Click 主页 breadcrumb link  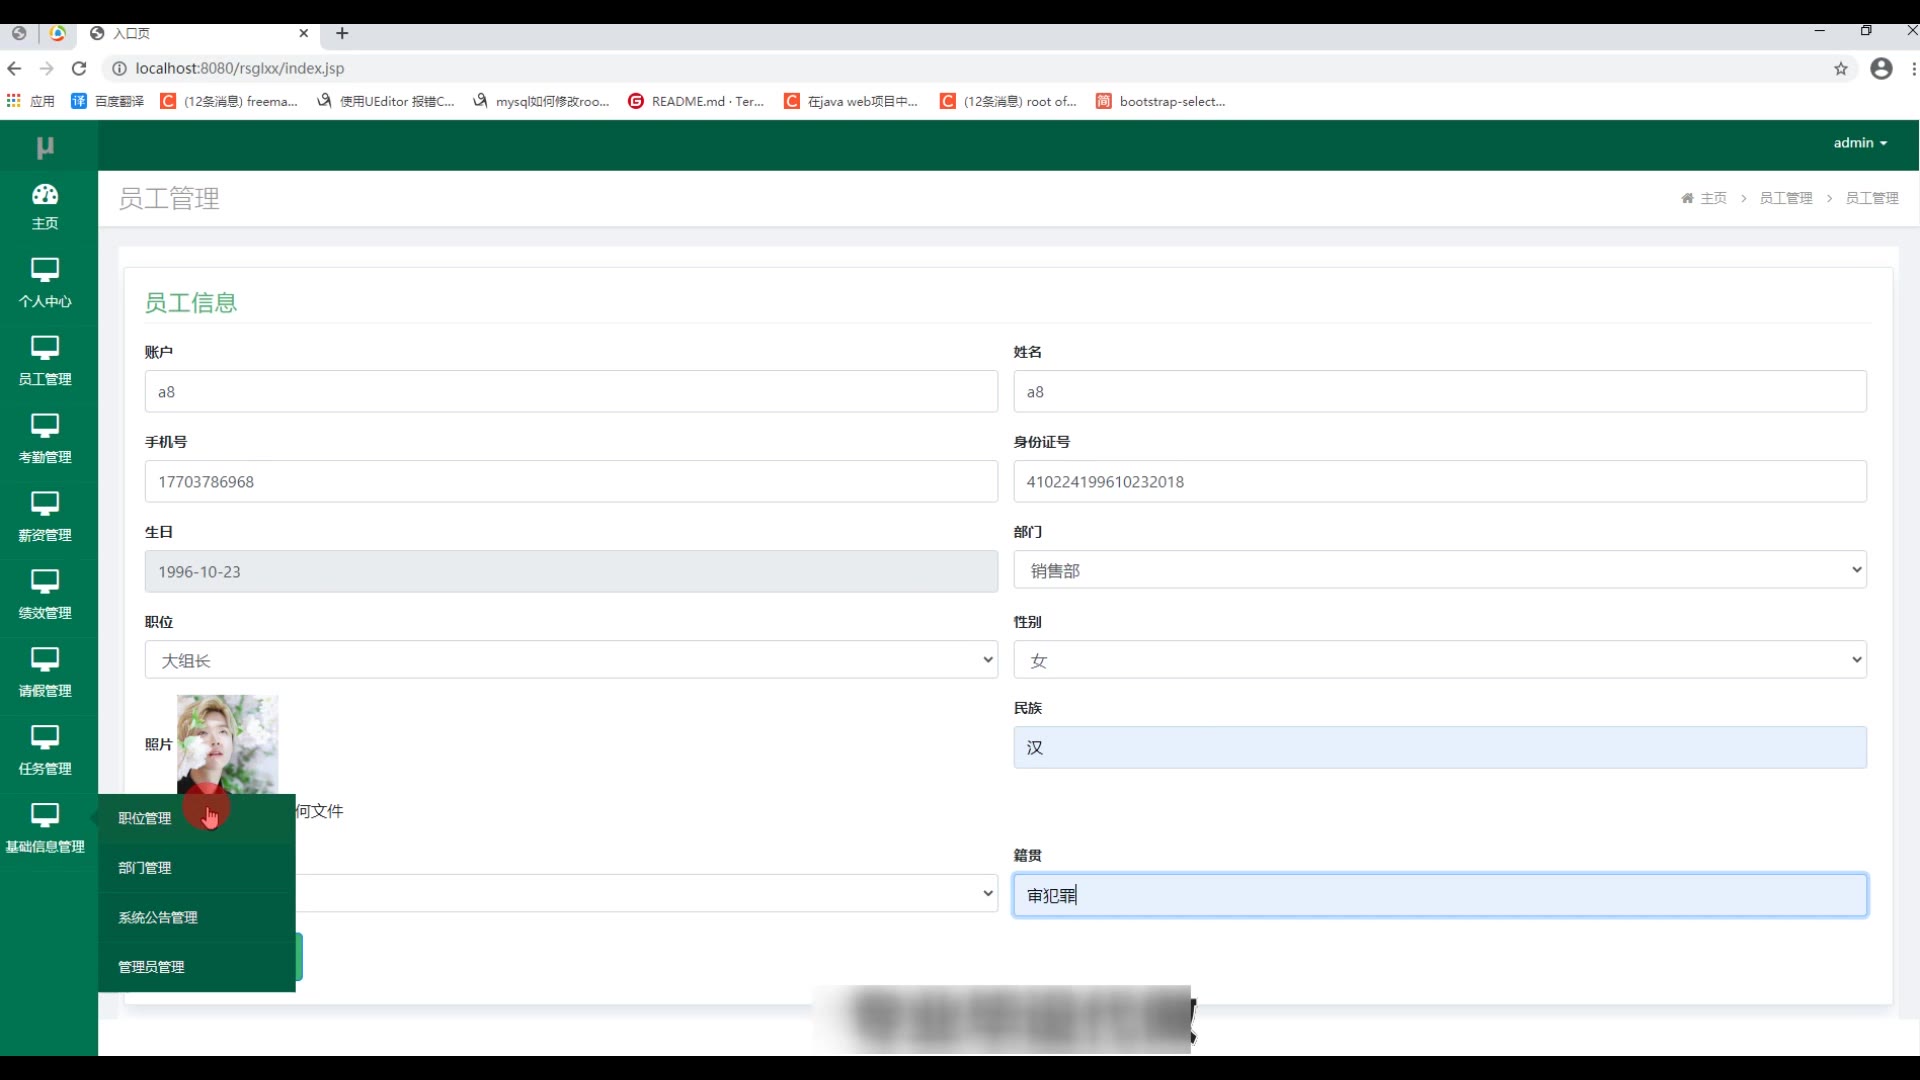pos(1712,198)
